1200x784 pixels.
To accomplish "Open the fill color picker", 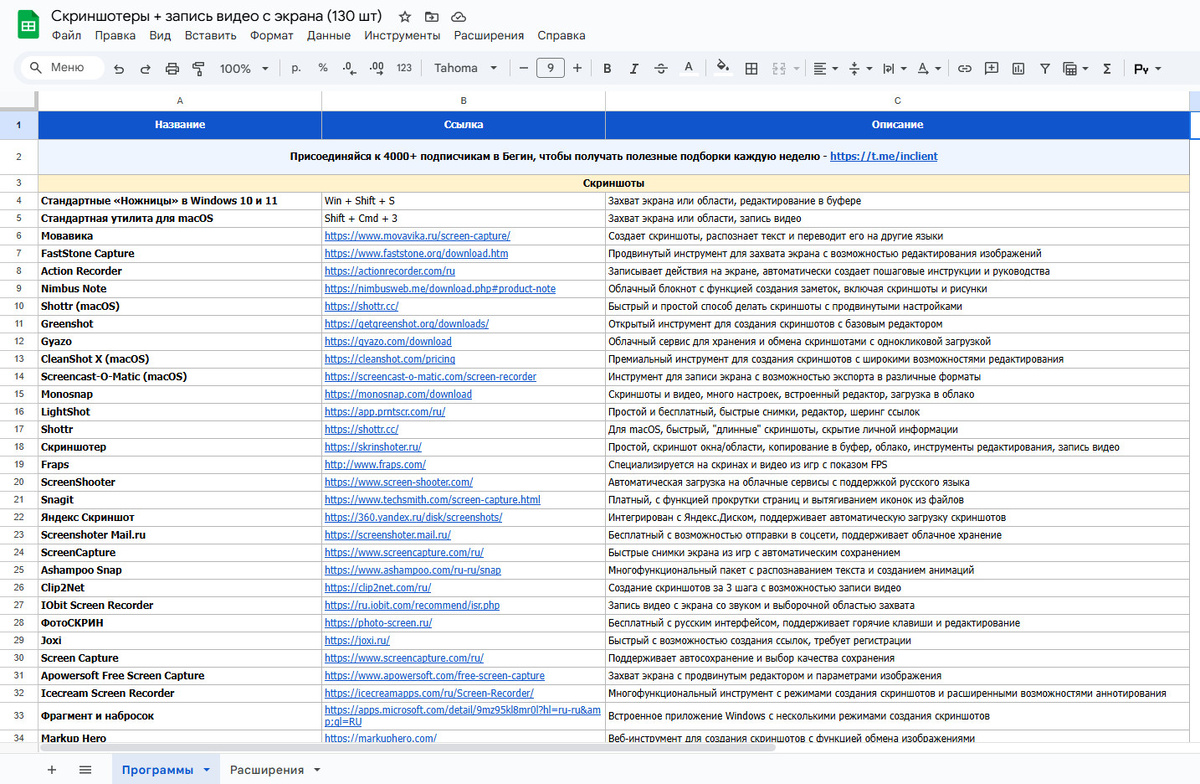I will point(724,68).
